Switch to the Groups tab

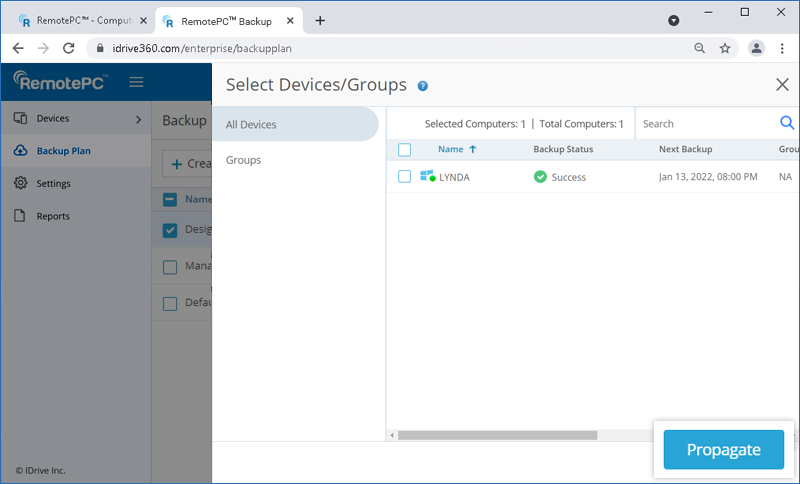(x=244, y=160)
